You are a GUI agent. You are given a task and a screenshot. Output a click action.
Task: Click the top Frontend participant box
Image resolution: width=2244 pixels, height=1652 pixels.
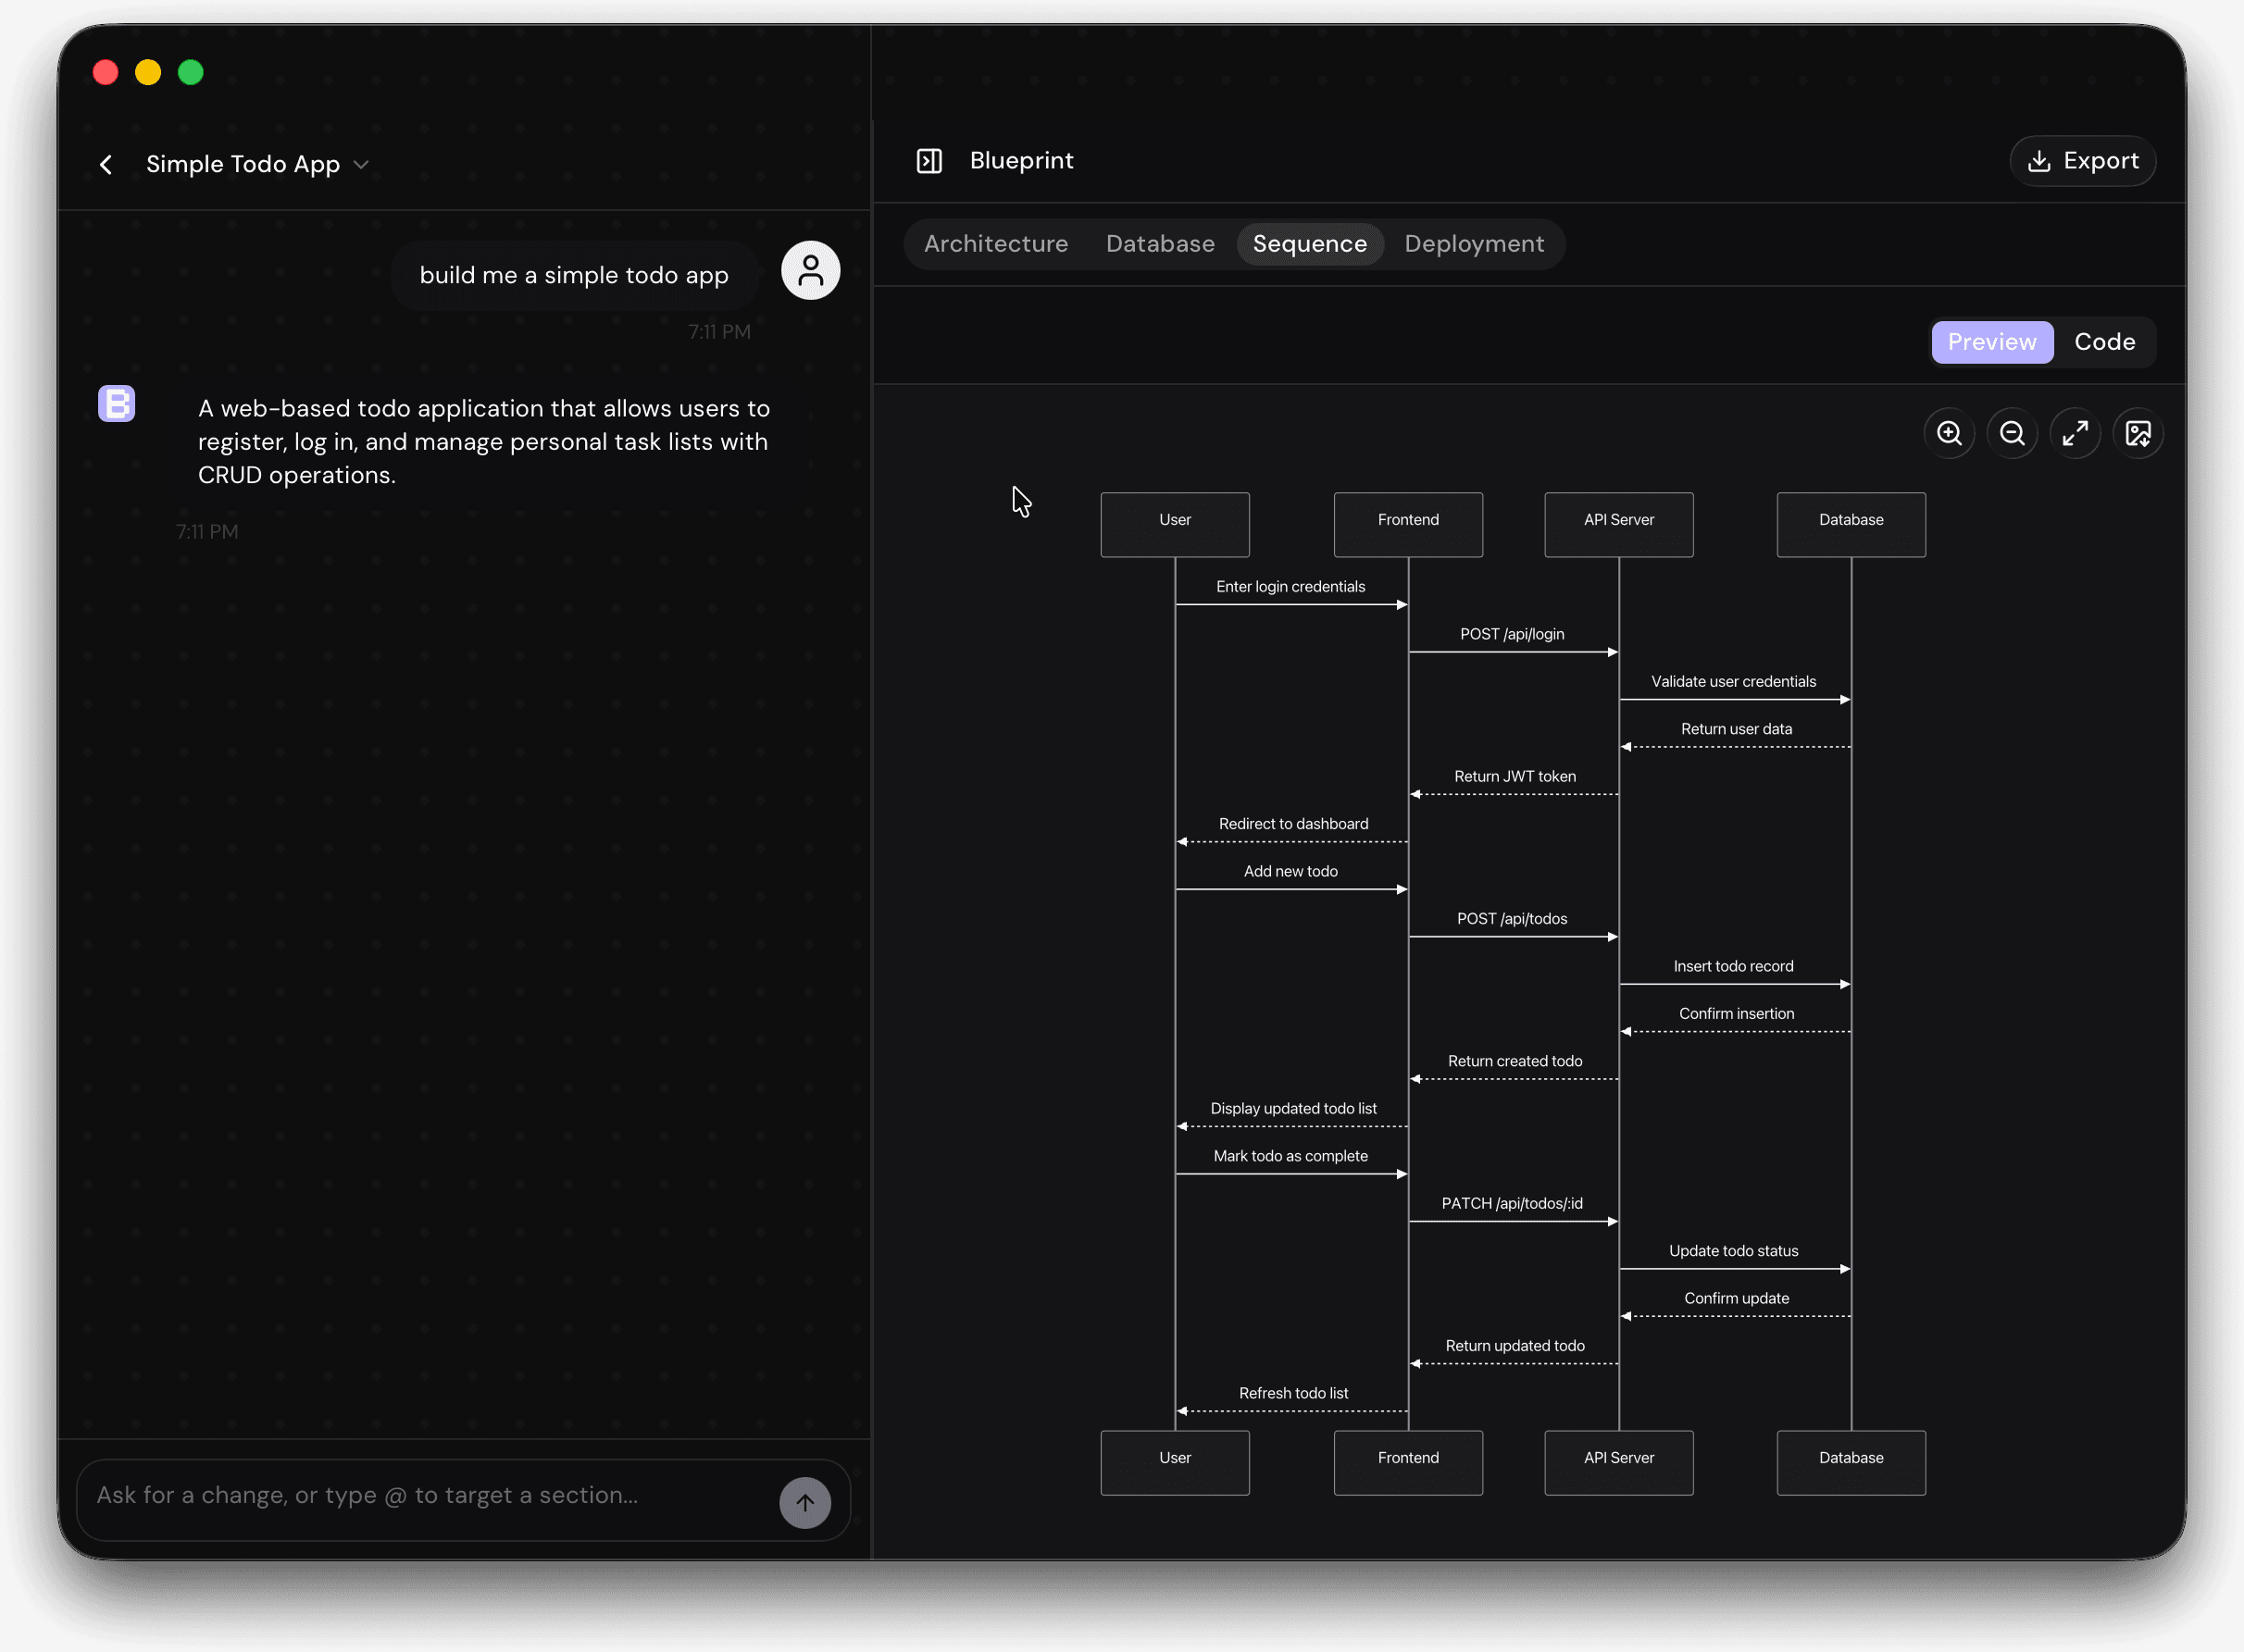(x=1408, y=524)
